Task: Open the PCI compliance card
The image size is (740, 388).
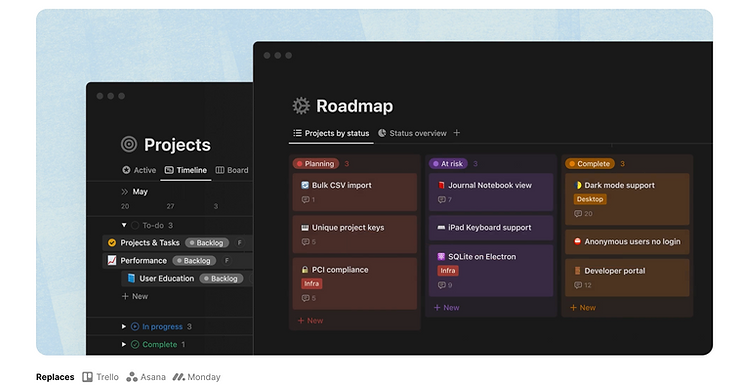Action: [355, 283]
